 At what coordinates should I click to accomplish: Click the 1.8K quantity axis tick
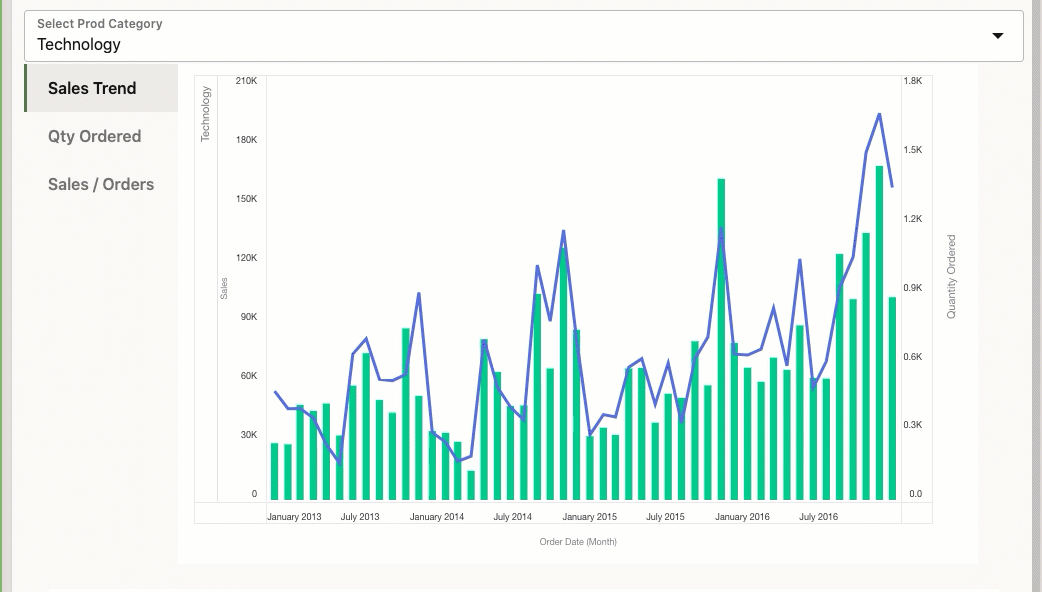coord(913,80)
